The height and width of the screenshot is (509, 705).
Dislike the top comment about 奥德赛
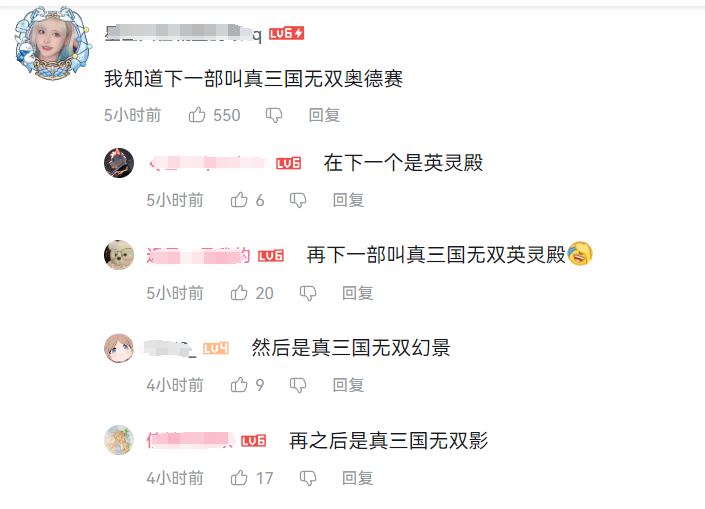274,116
